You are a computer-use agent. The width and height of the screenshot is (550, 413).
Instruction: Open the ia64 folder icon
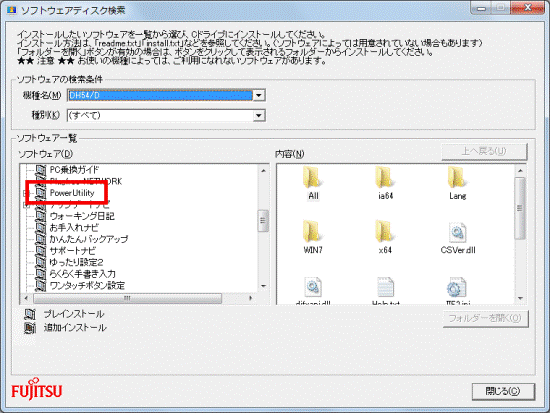tap(384, 177)
